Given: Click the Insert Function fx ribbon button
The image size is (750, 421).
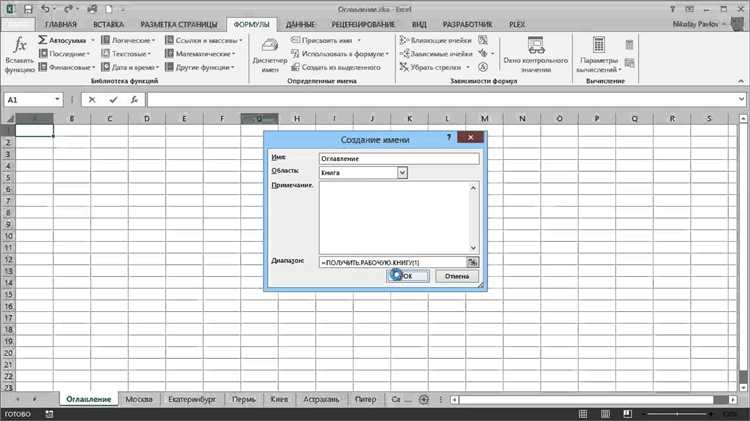Looking at the screenshot, I should [x=20, y=54].
